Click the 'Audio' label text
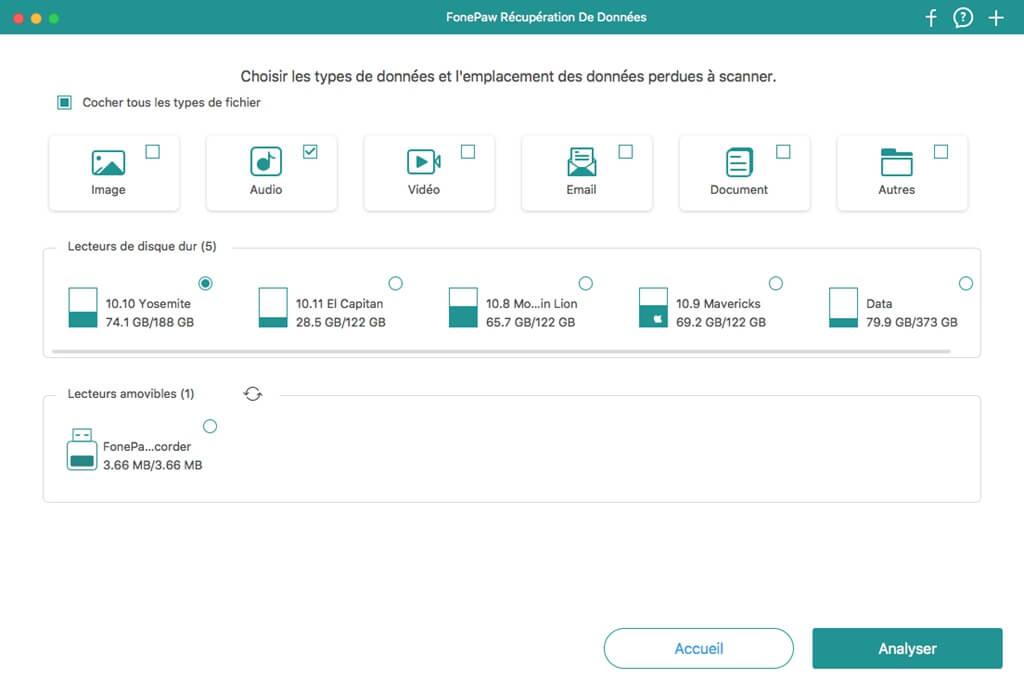 click(266, 189)
